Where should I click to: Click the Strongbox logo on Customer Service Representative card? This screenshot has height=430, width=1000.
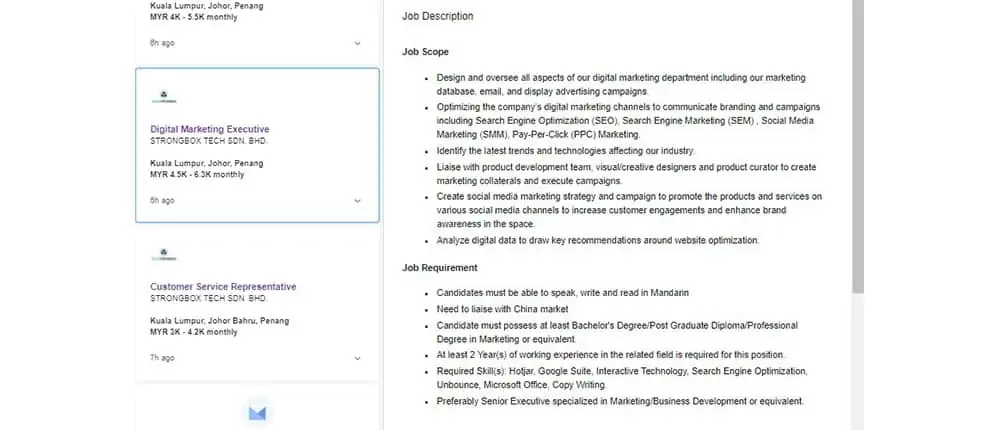[162, 255]
